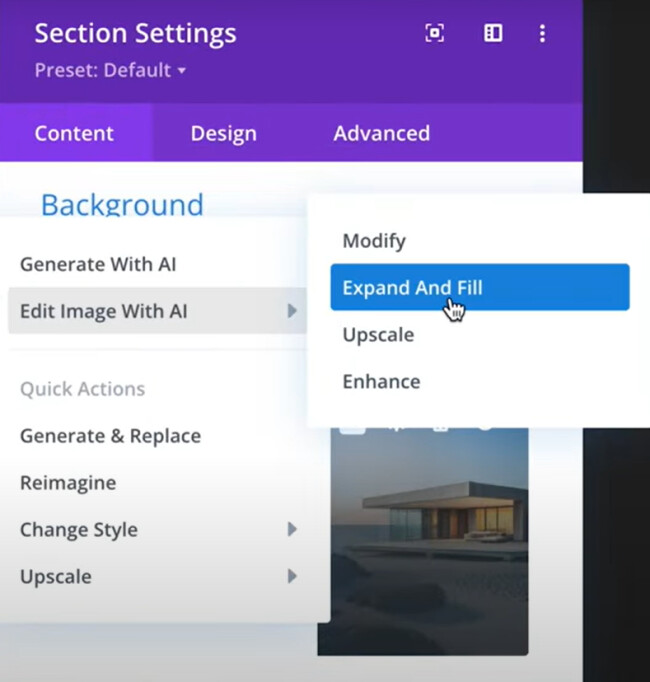Switch to the Design tab

click(x=223, y=133)
